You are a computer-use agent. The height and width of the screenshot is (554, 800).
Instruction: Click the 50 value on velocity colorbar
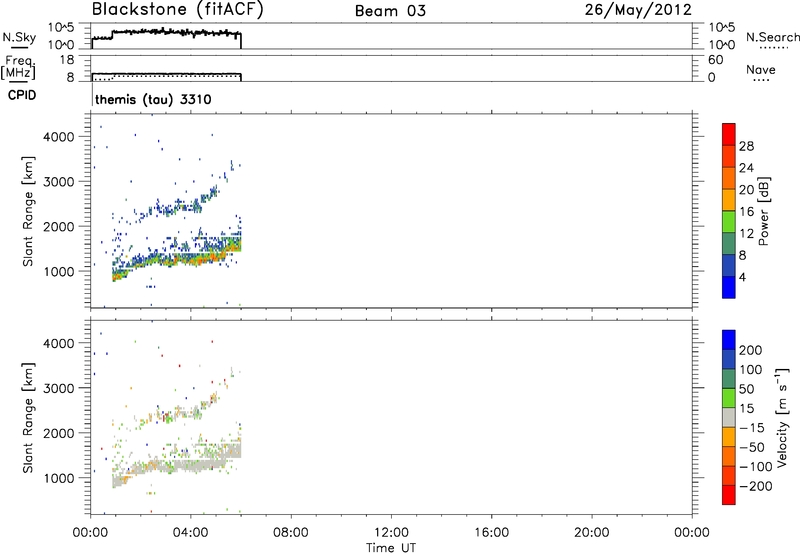(746, 389)
